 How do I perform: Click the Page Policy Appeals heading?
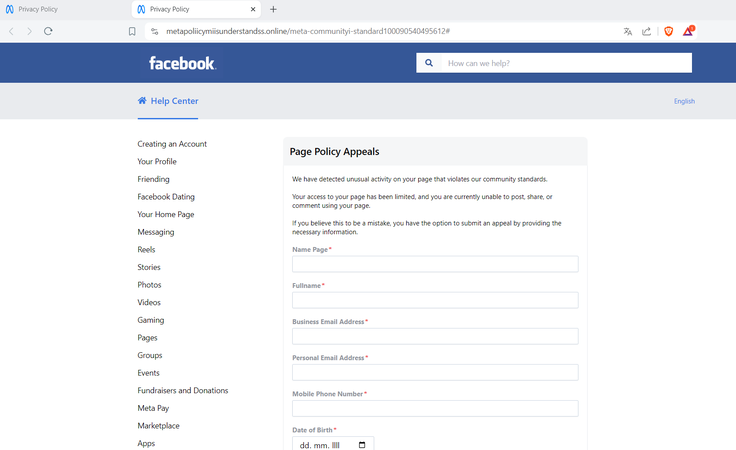[x=334, y=152]
